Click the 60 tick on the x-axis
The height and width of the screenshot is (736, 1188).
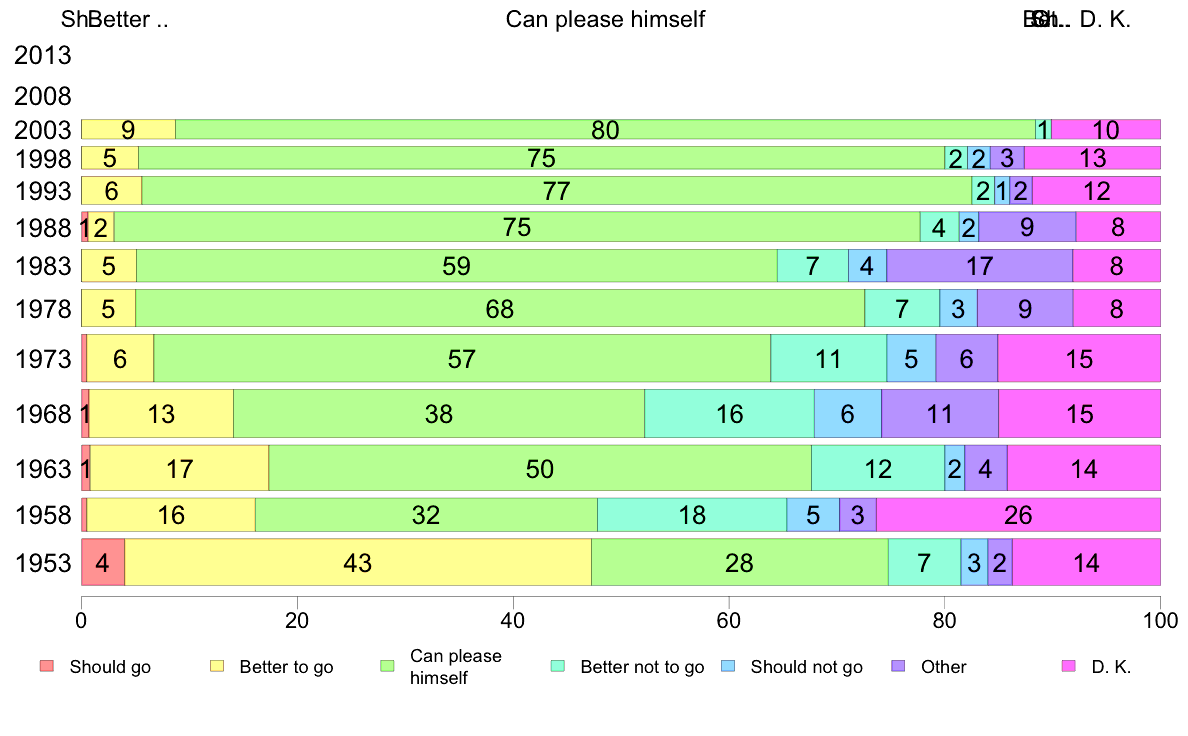click(728, 620)
